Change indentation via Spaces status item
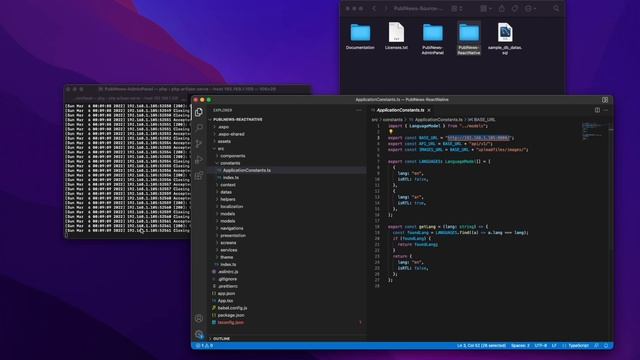 tap(520, 346)
